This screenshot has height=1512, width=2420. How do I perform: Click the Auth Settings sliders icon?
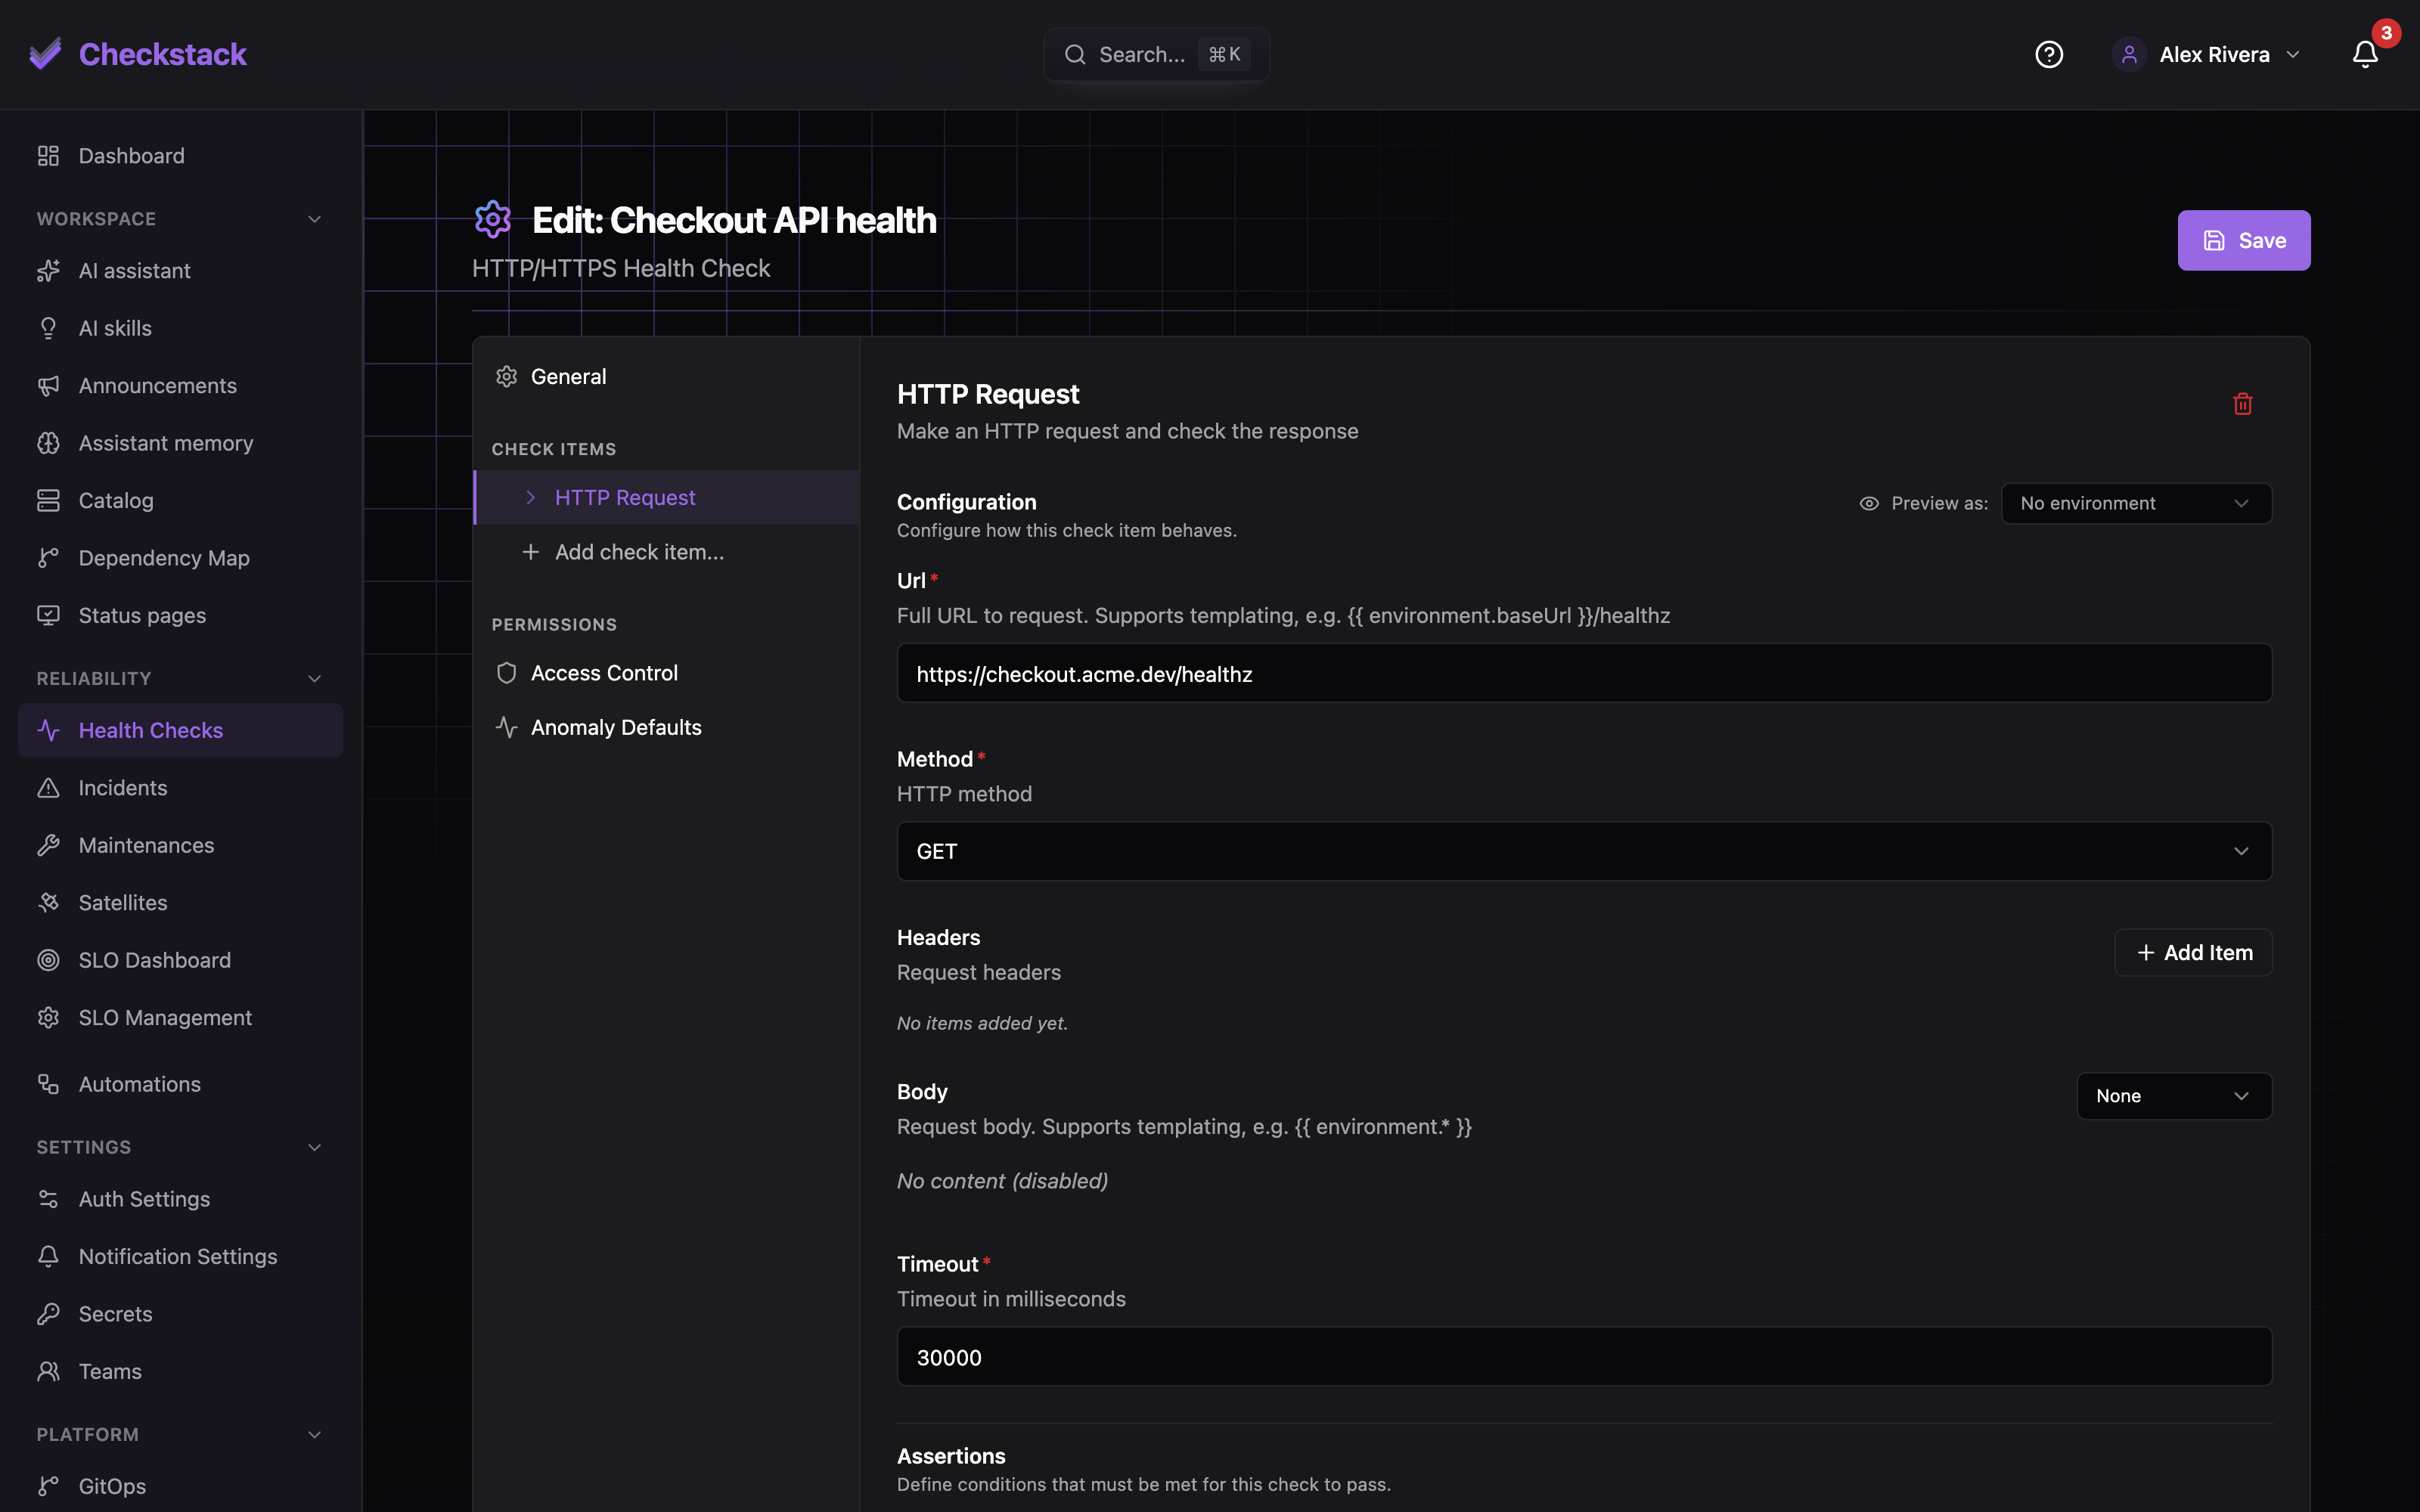[x=48, y=1199]
